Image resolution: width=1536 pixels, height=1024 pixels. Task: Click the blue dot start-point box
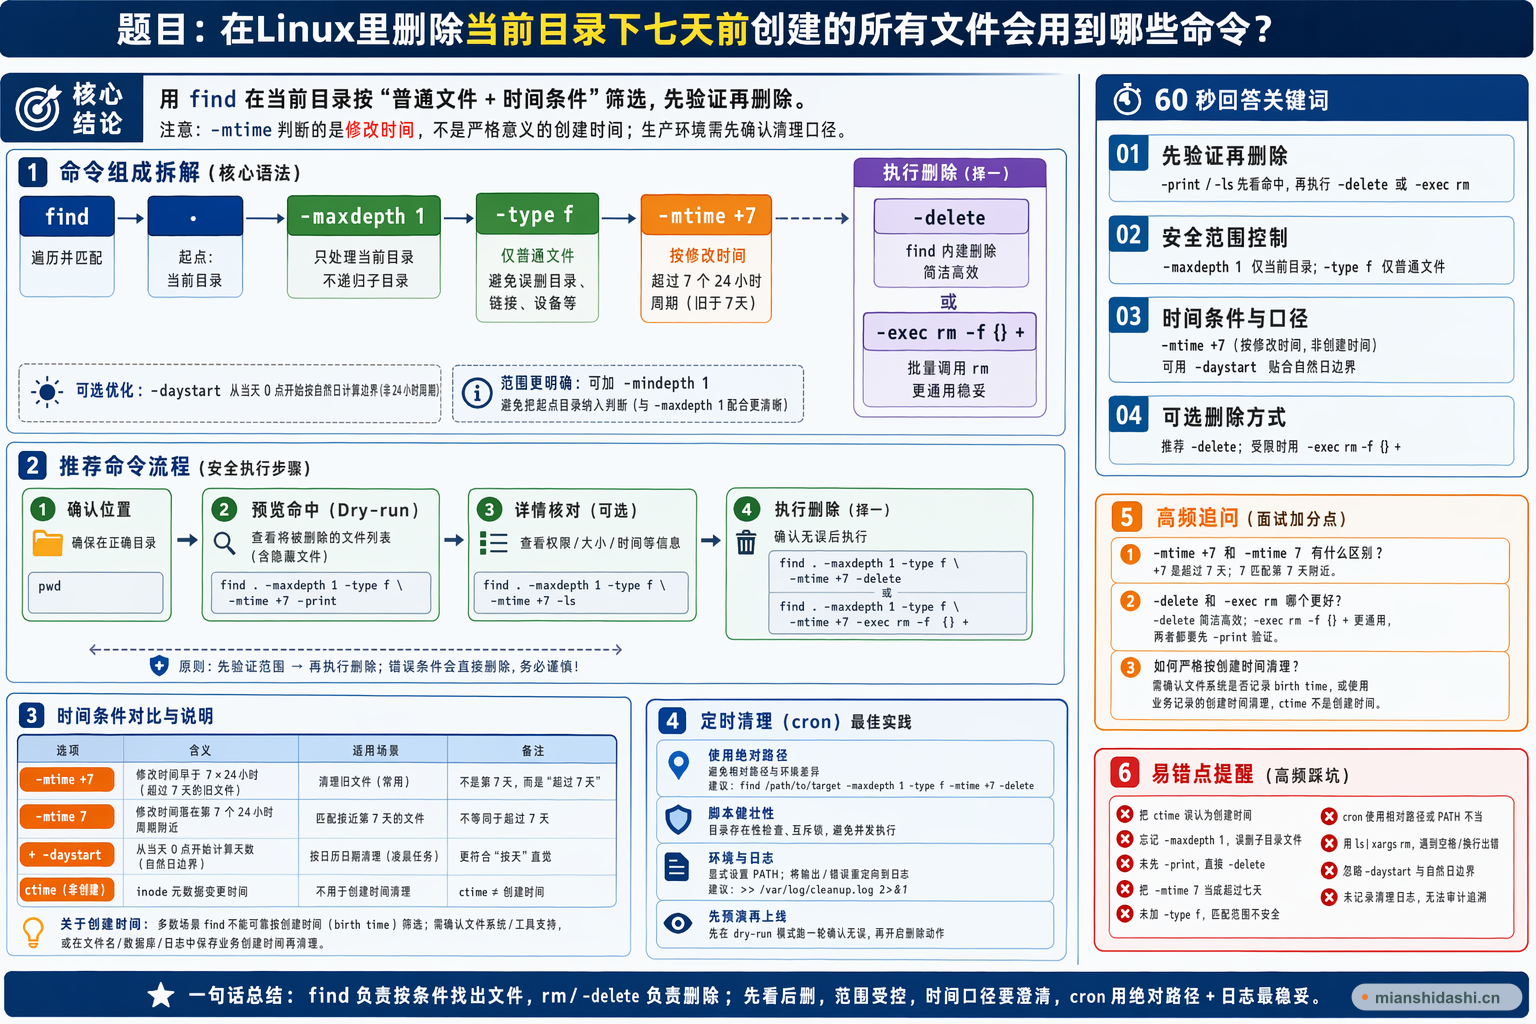pos(195,216)
